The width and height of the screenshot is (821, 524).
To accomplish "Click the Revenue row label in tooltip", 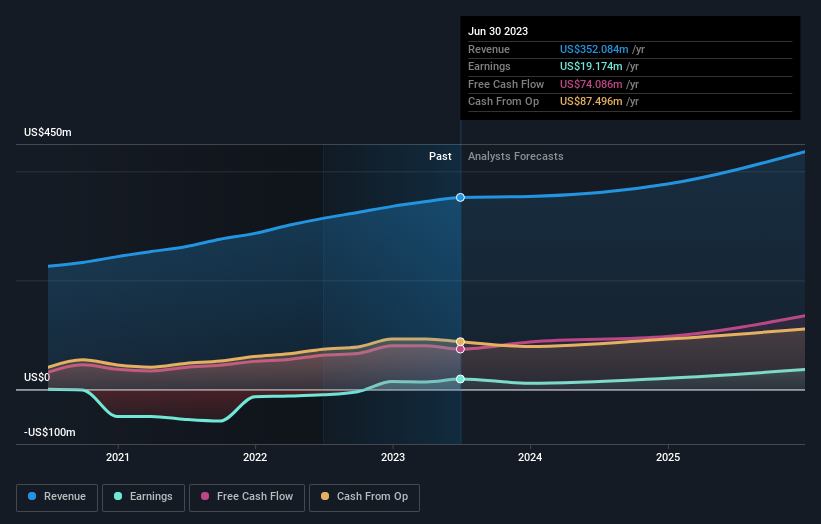I will pos(489,49).
